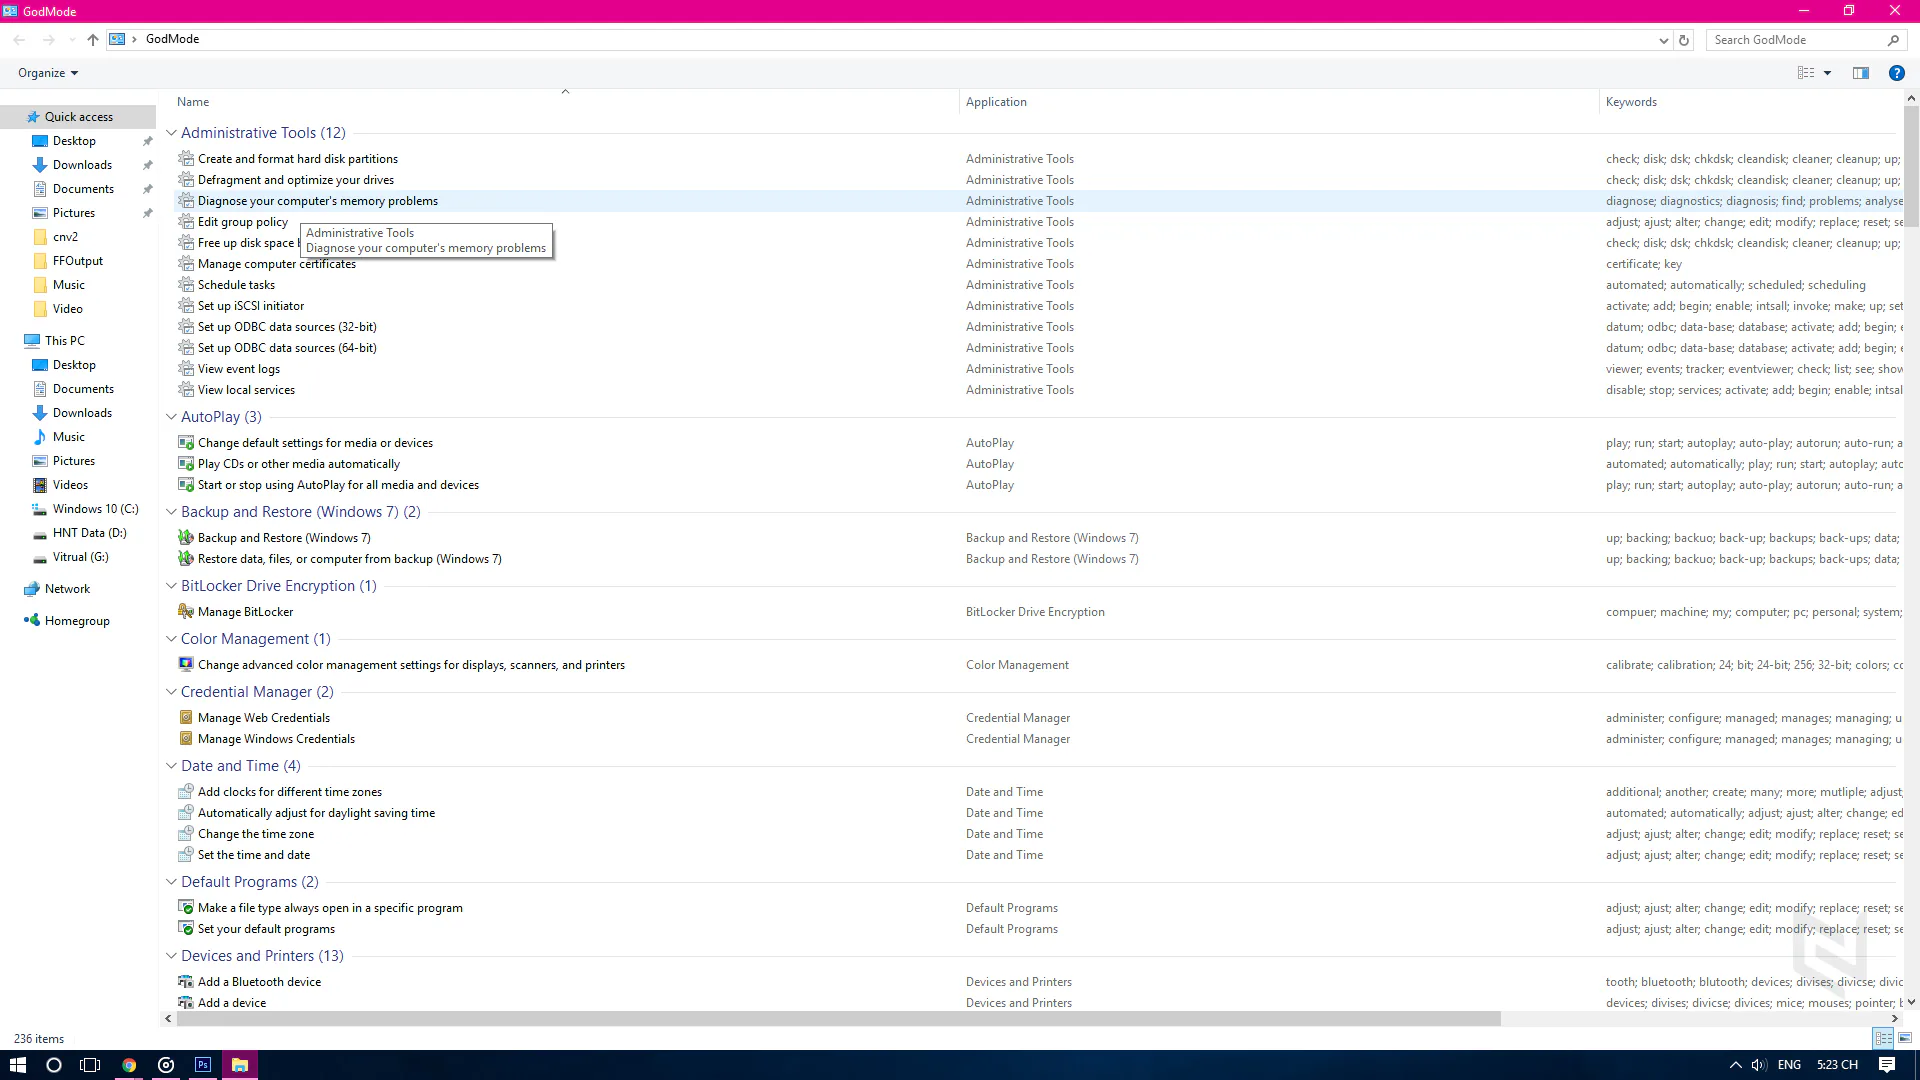This screenshot has width=1920, height=1080.
Task: Open the Manage BitLocker icon
Action: 186,612
